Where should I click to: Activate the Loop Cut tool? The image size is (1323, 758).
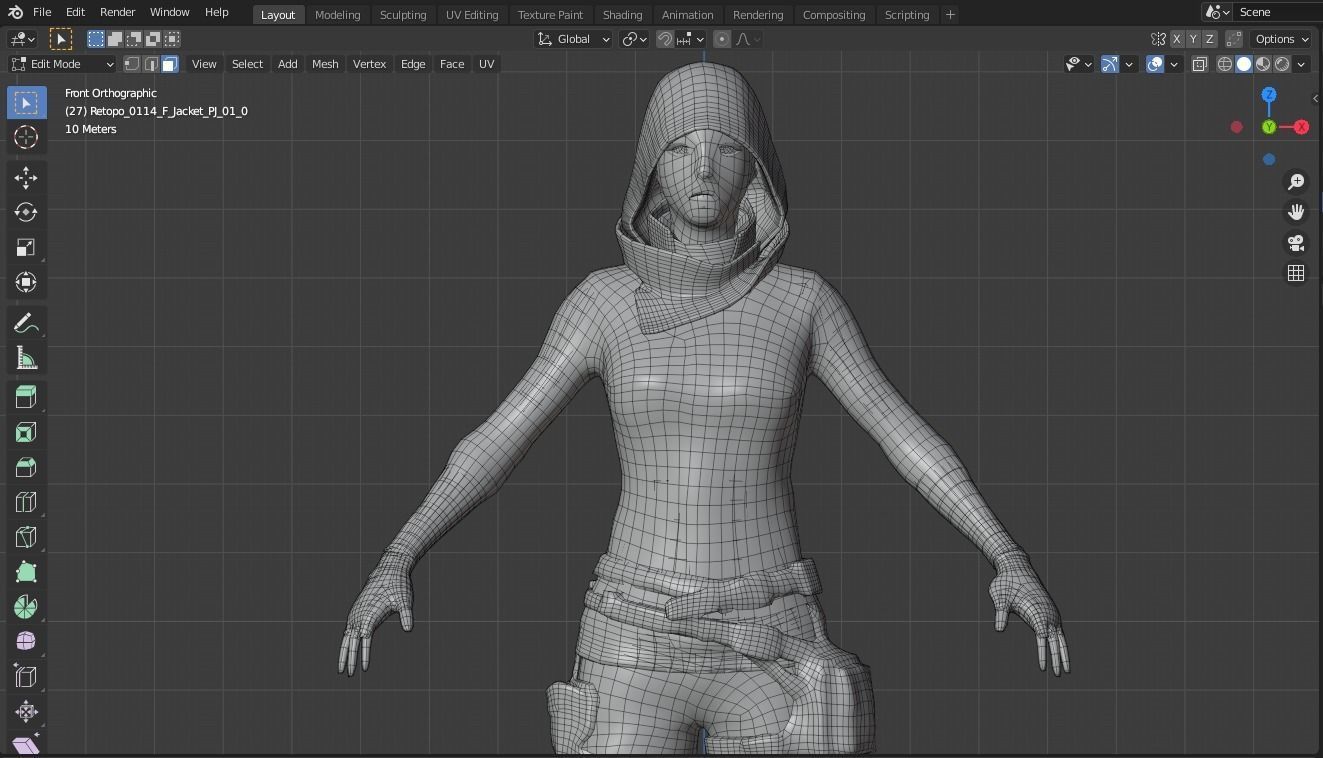pos(25,502)
